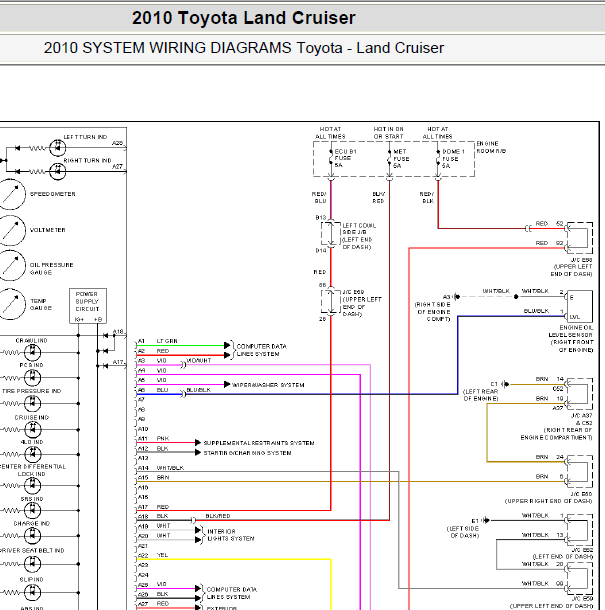Click the RED/BLU wire label under ECU B1 fuse
The height and width of the screenshot is (610, 605).
coord(319,198)
